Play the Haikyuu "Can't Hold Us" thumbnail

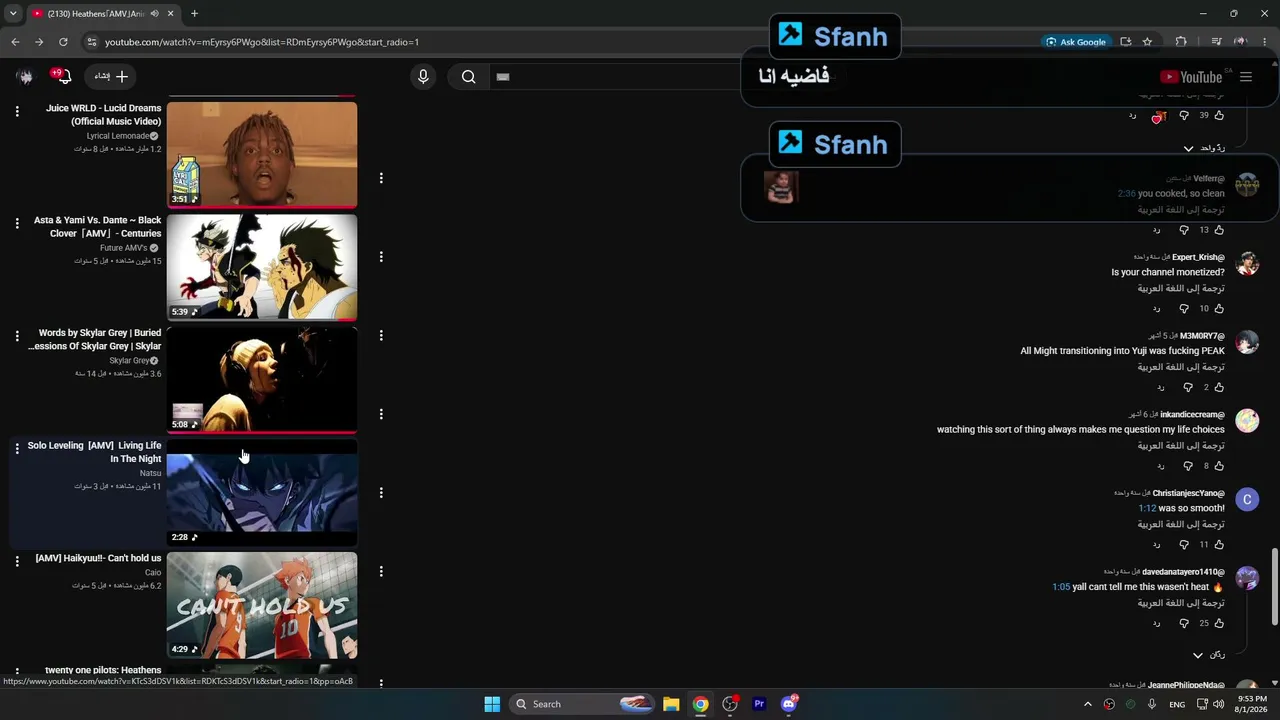pyautogui.click(x=262, y=605)
